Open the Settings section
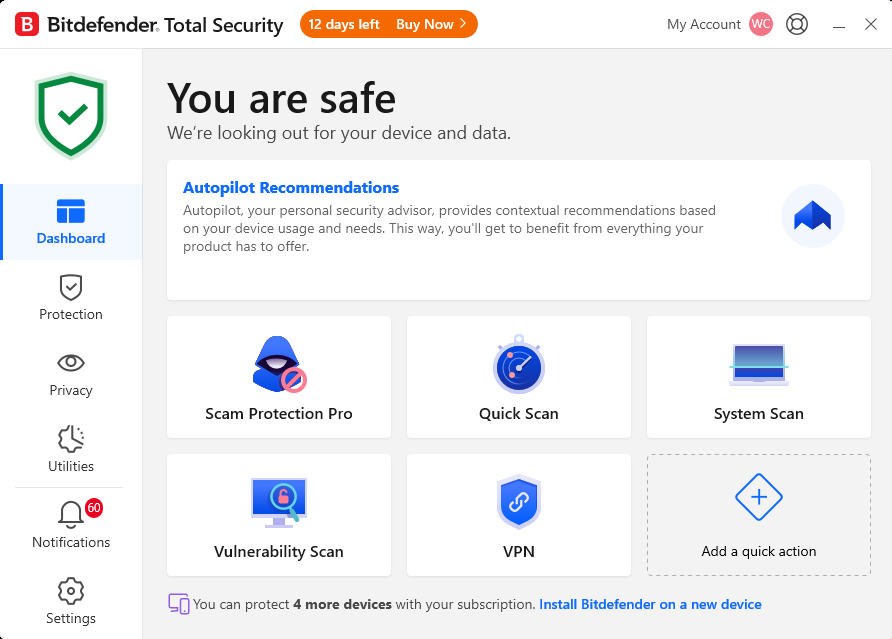The width and height of the screenshot is (892, 639). (x=71, y=601)
